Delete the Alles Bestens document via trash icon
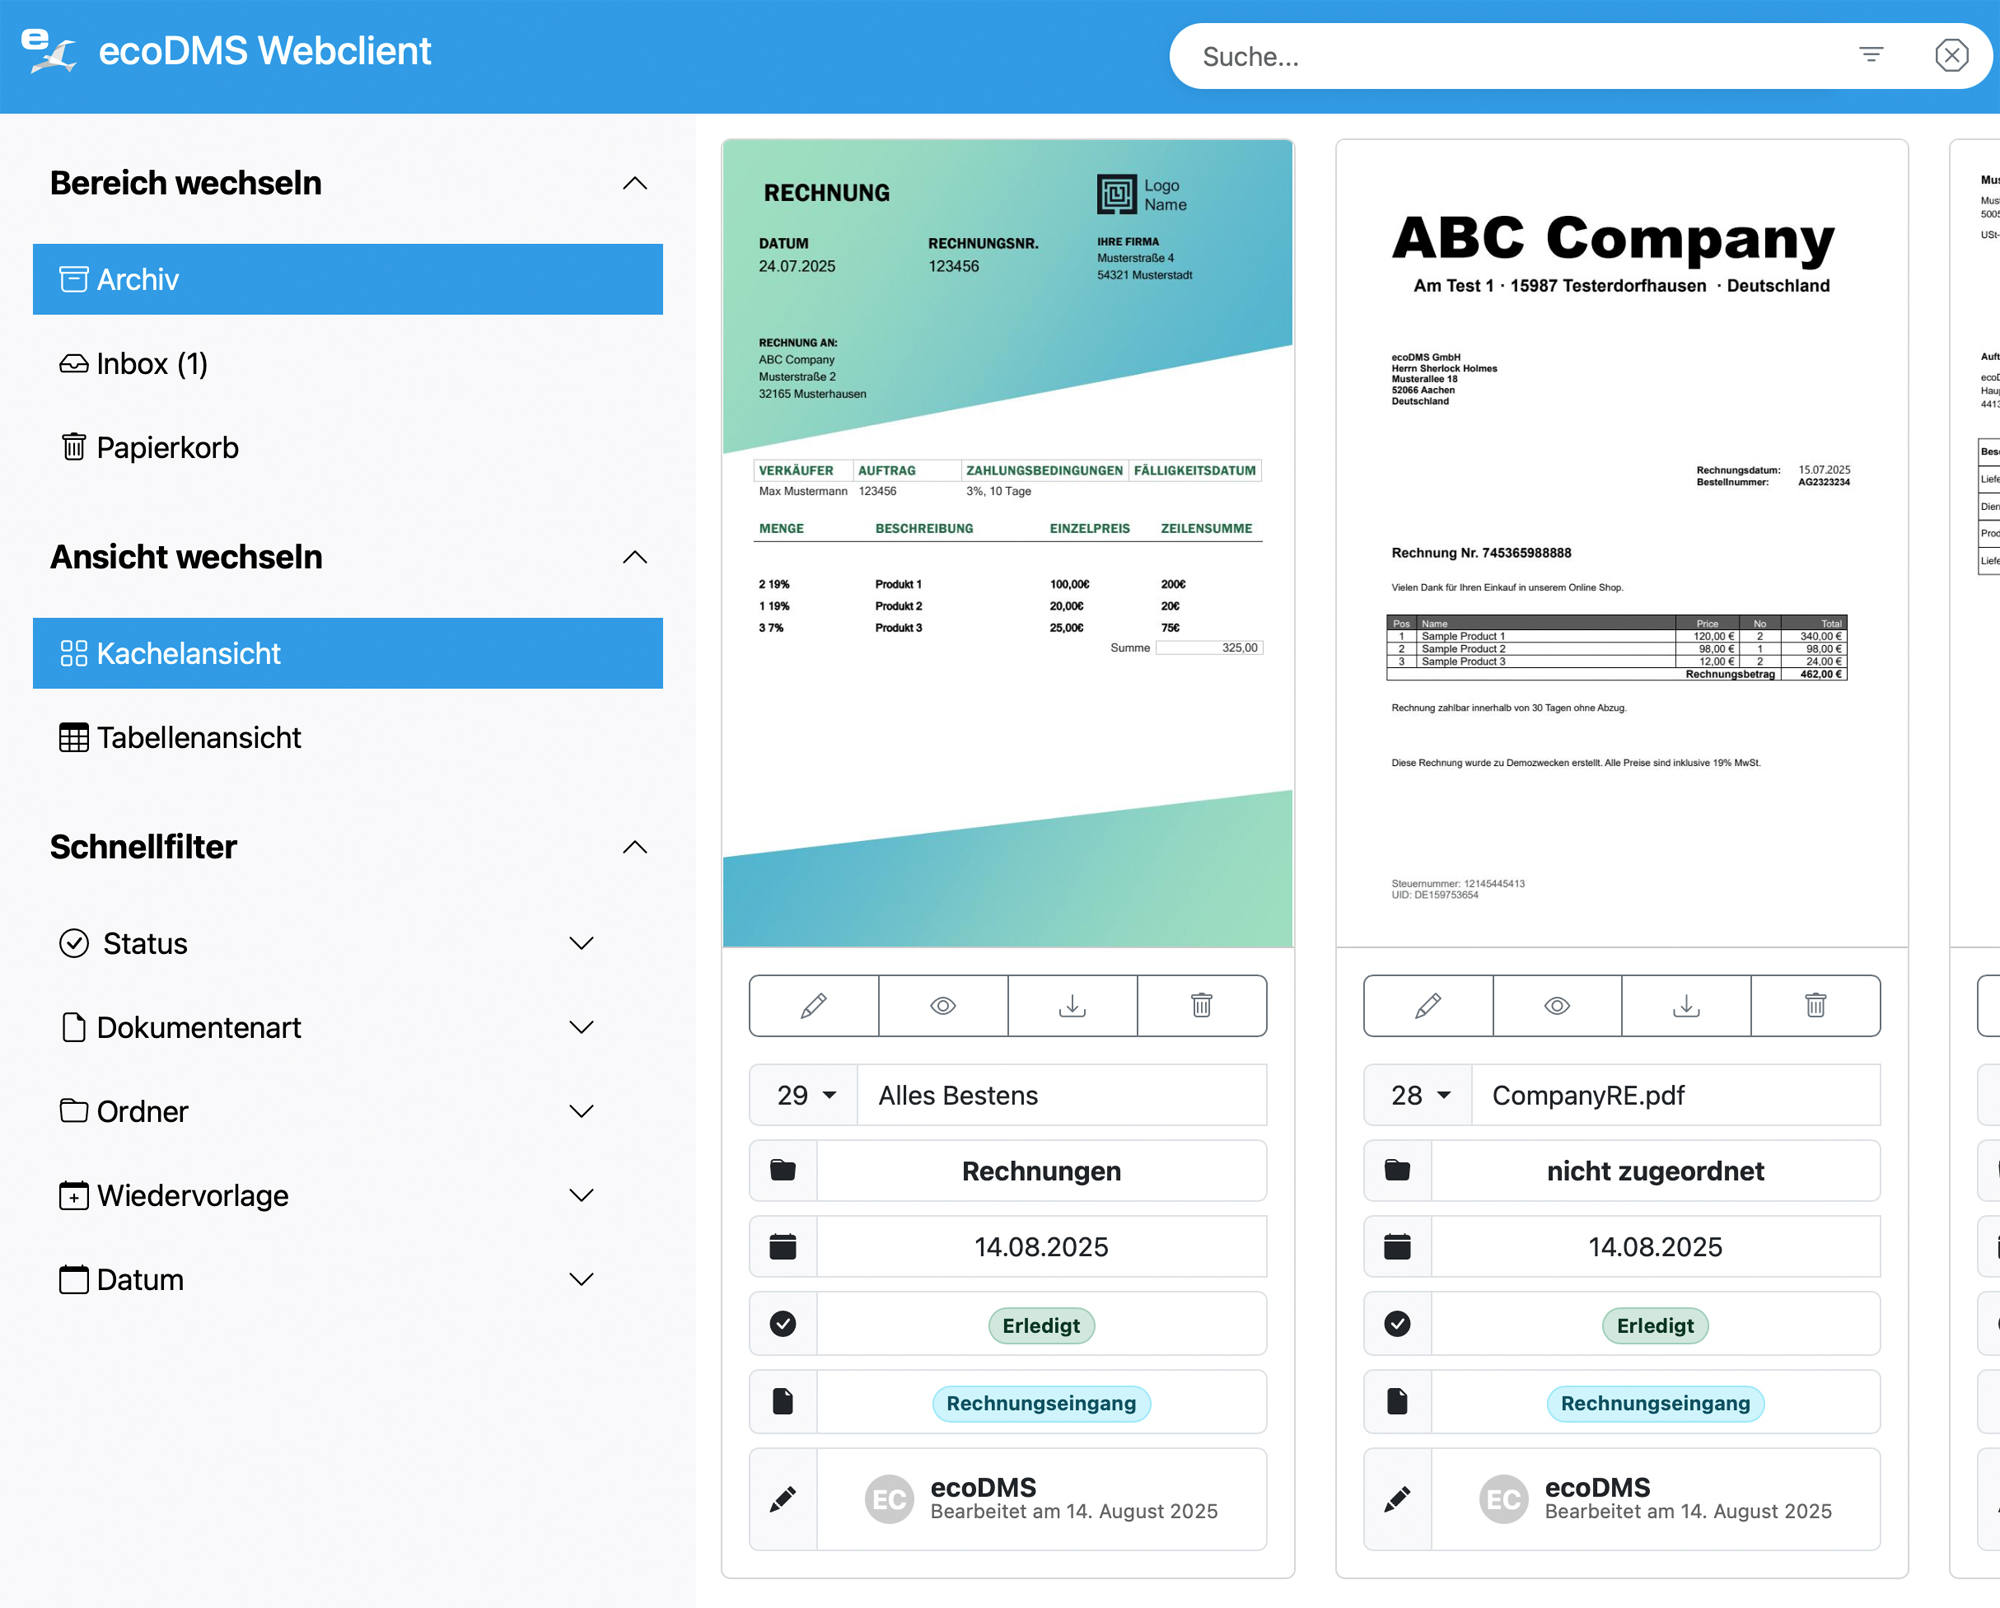This screenshot has width=2000, height=1608. pos(1201,1005)
